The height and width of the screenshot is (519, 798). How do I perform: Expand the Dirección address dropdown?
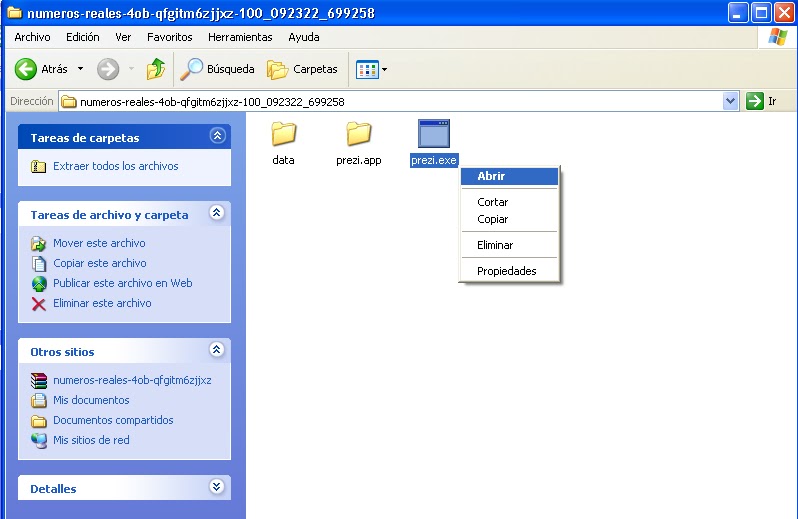[x=730, y=101]
